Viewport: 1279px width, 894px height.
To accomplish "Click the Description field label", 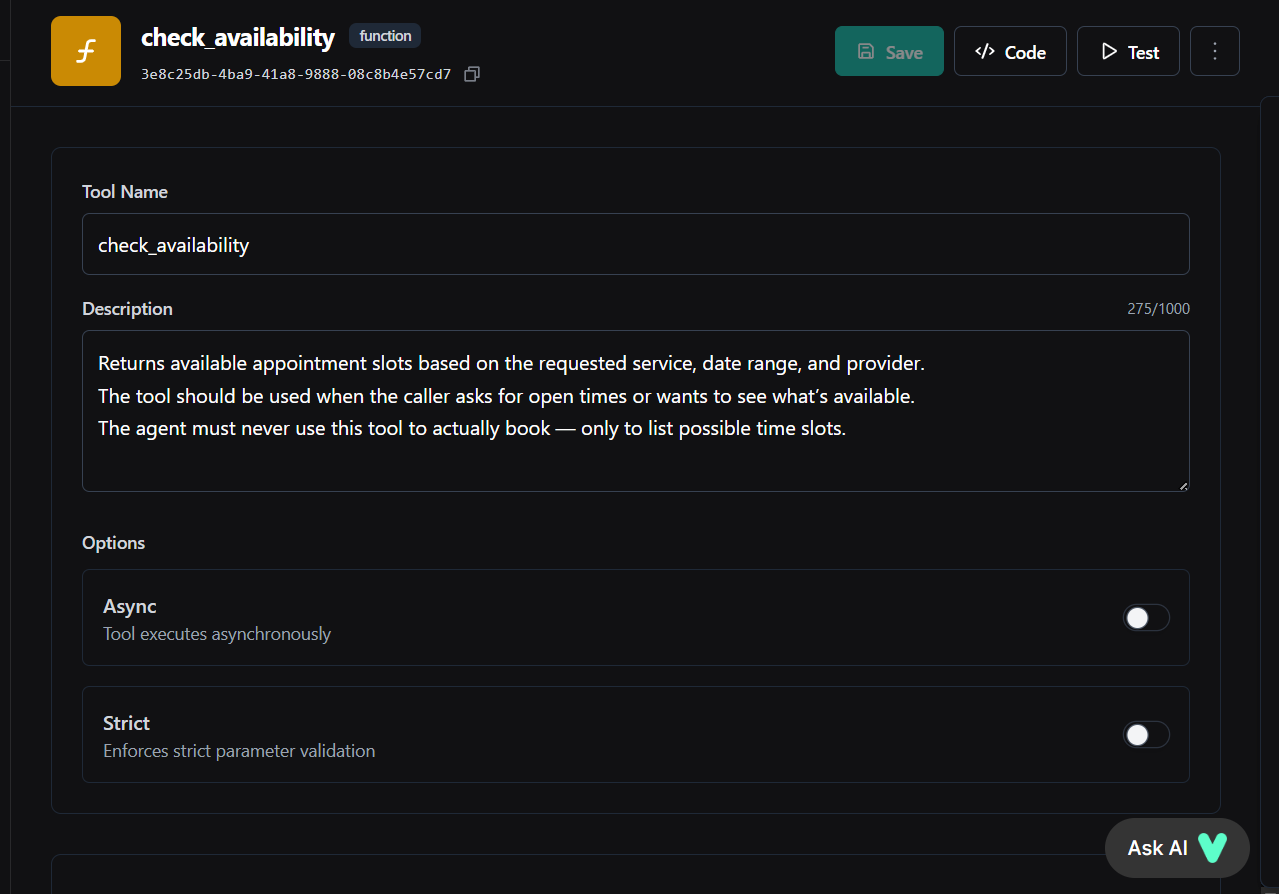I will tap(127, 309).
